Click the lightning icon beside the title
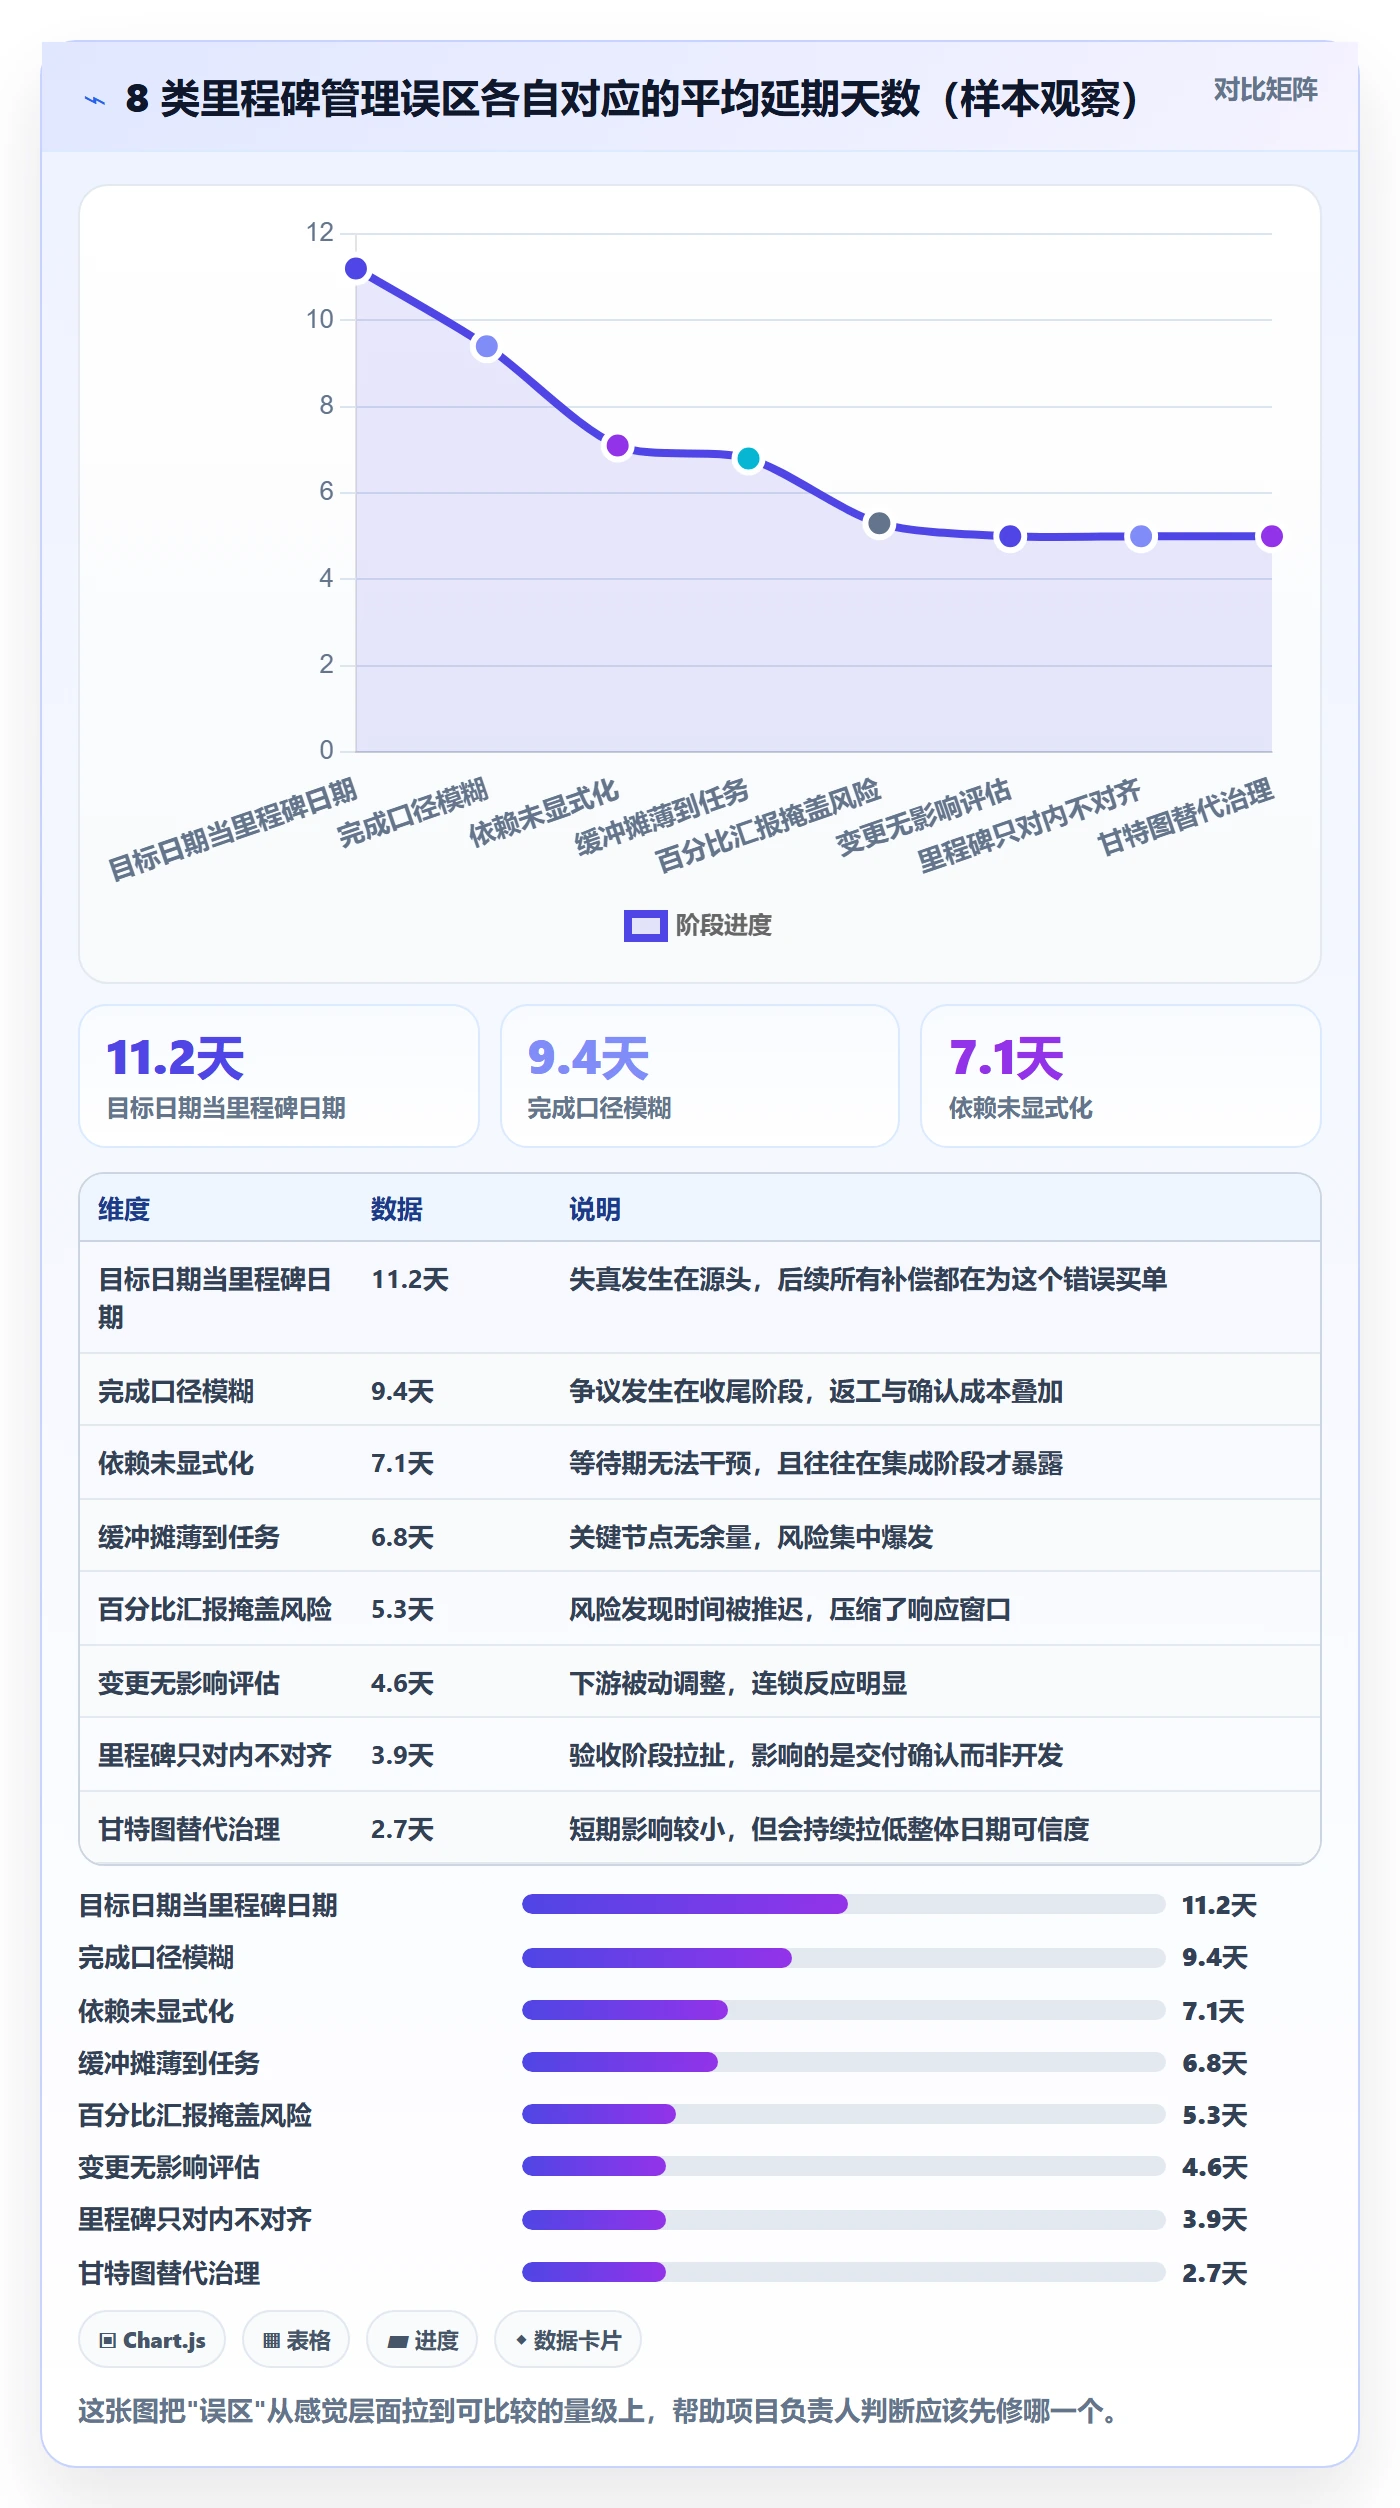 [95, 100]
